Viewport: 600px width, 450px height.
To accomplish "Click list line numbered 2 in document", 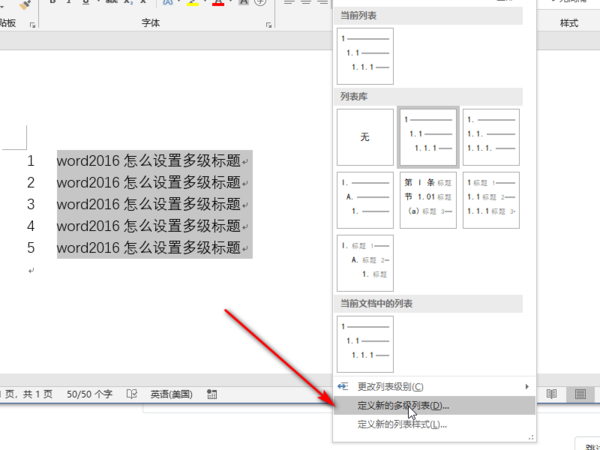I will coord(148,183).
